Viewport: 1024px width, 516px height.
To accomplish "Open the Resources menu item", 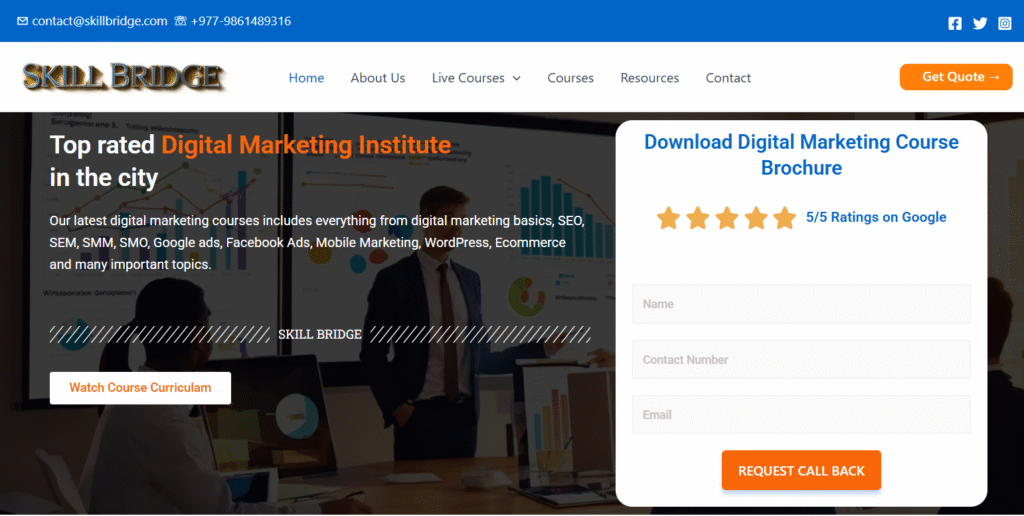I will 649,78.
